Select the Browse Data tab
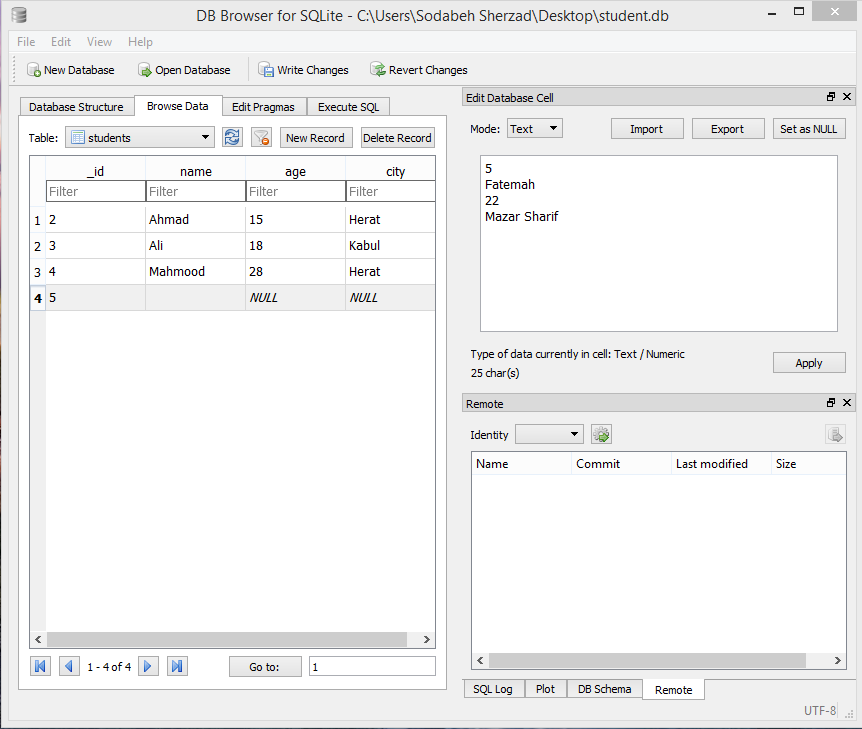The width and height of the screenshot is (862, 729). [x=178, y=106]
